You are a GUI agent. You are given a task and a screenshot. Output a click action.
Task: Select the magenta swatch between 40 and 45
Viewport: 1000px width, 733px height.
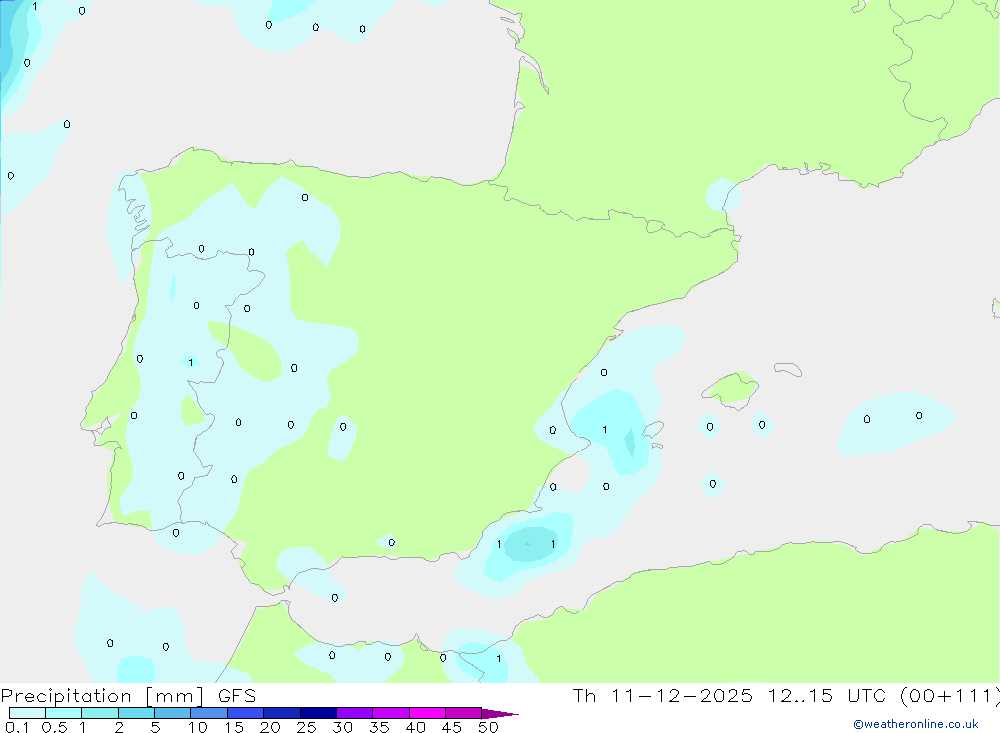point(427,713)
